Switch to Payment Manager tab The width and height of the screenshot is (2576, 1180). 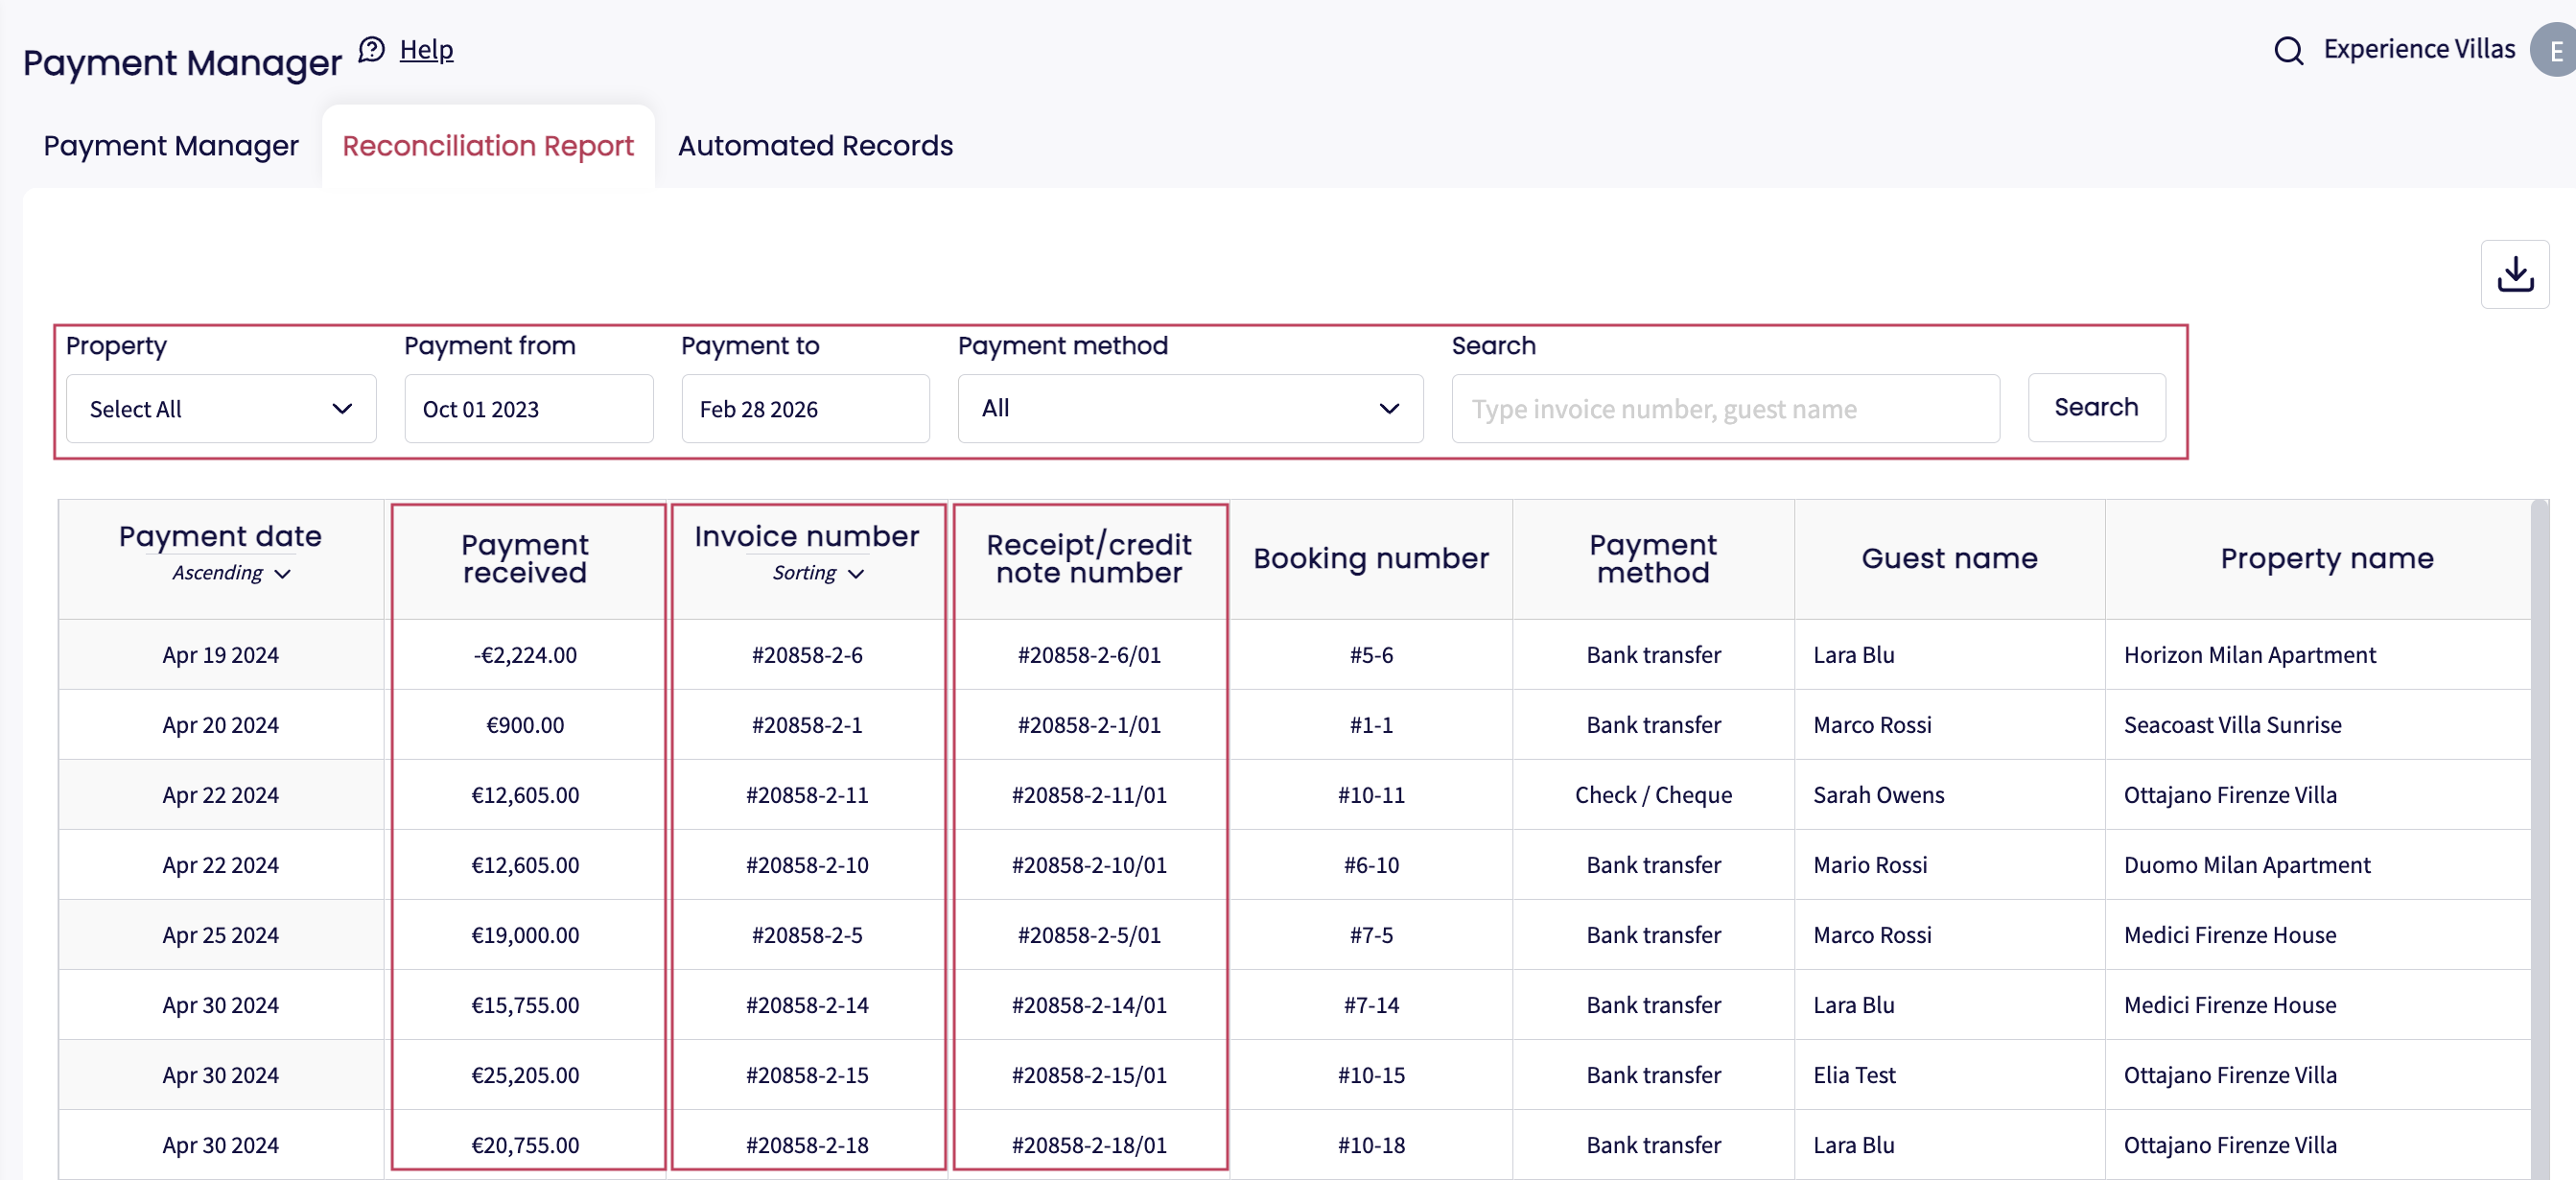click(x=171, y=146)
